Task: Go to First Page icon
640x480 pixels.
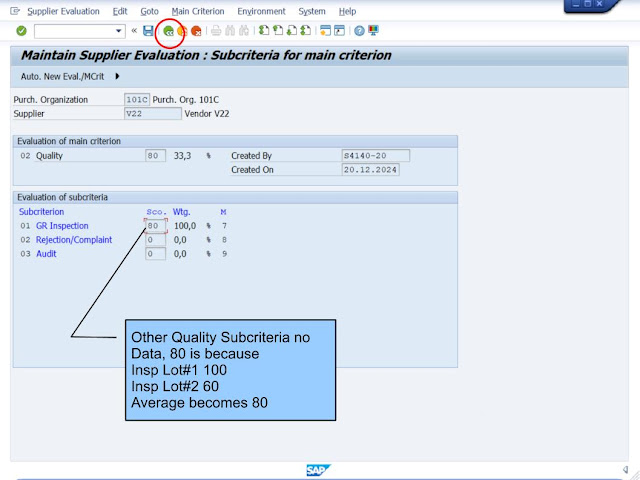Action: (x=264, y=31)
